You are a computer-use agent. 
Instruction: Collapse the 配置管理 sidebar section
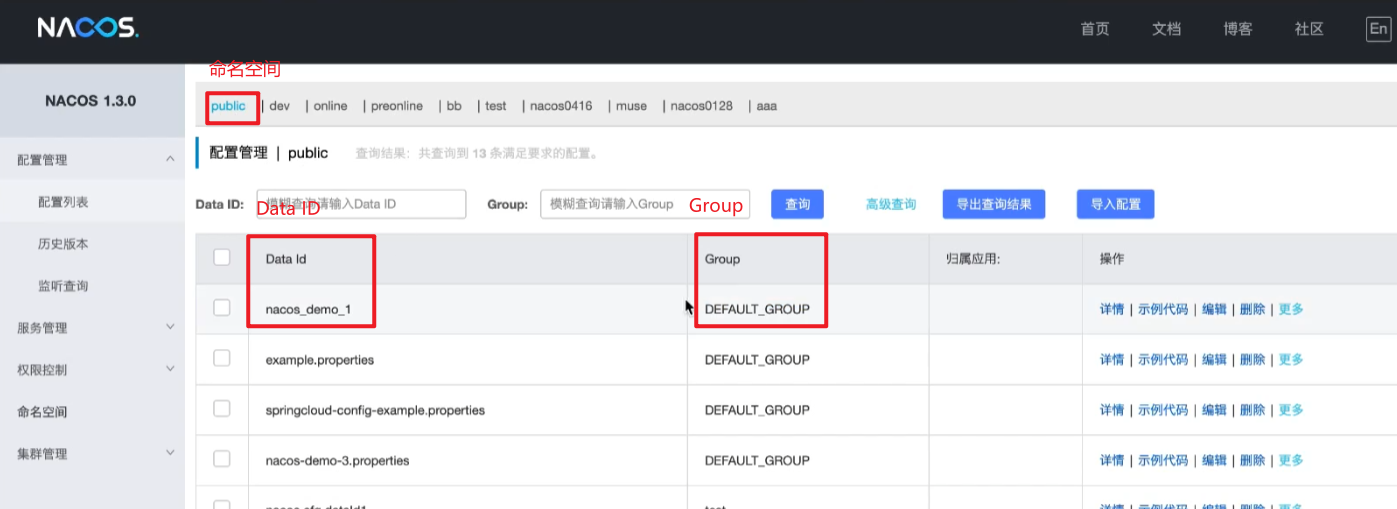[x=92, y=160]
